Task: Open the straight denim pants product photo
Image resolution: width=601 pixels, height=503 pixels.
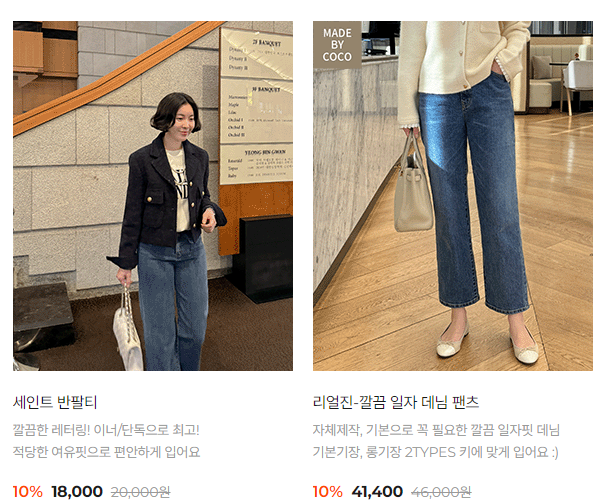Action: point(453,196)
